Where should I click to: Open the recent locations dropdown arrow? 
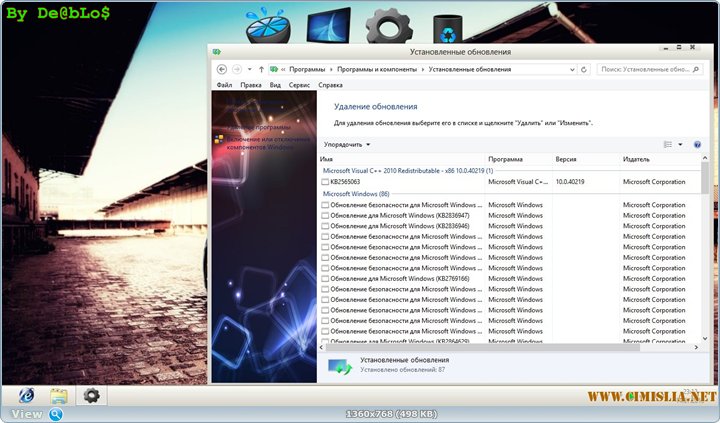[249, 69]
